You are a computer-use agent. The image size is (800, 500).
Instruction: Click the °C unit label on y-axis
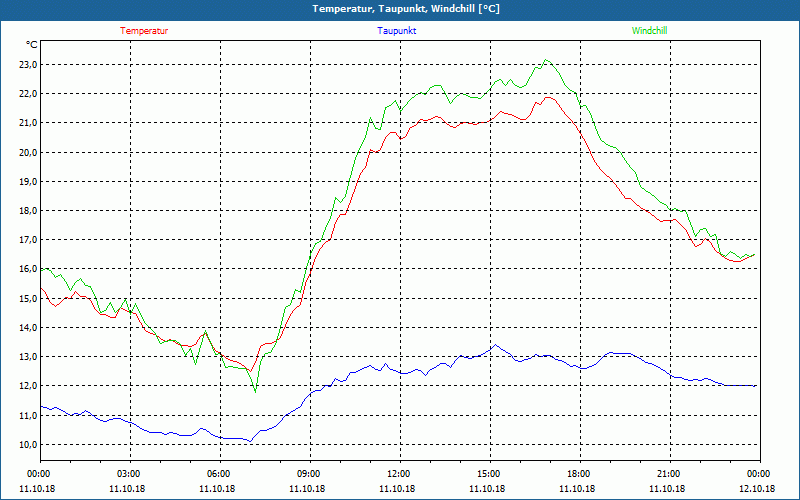point(32,45)
